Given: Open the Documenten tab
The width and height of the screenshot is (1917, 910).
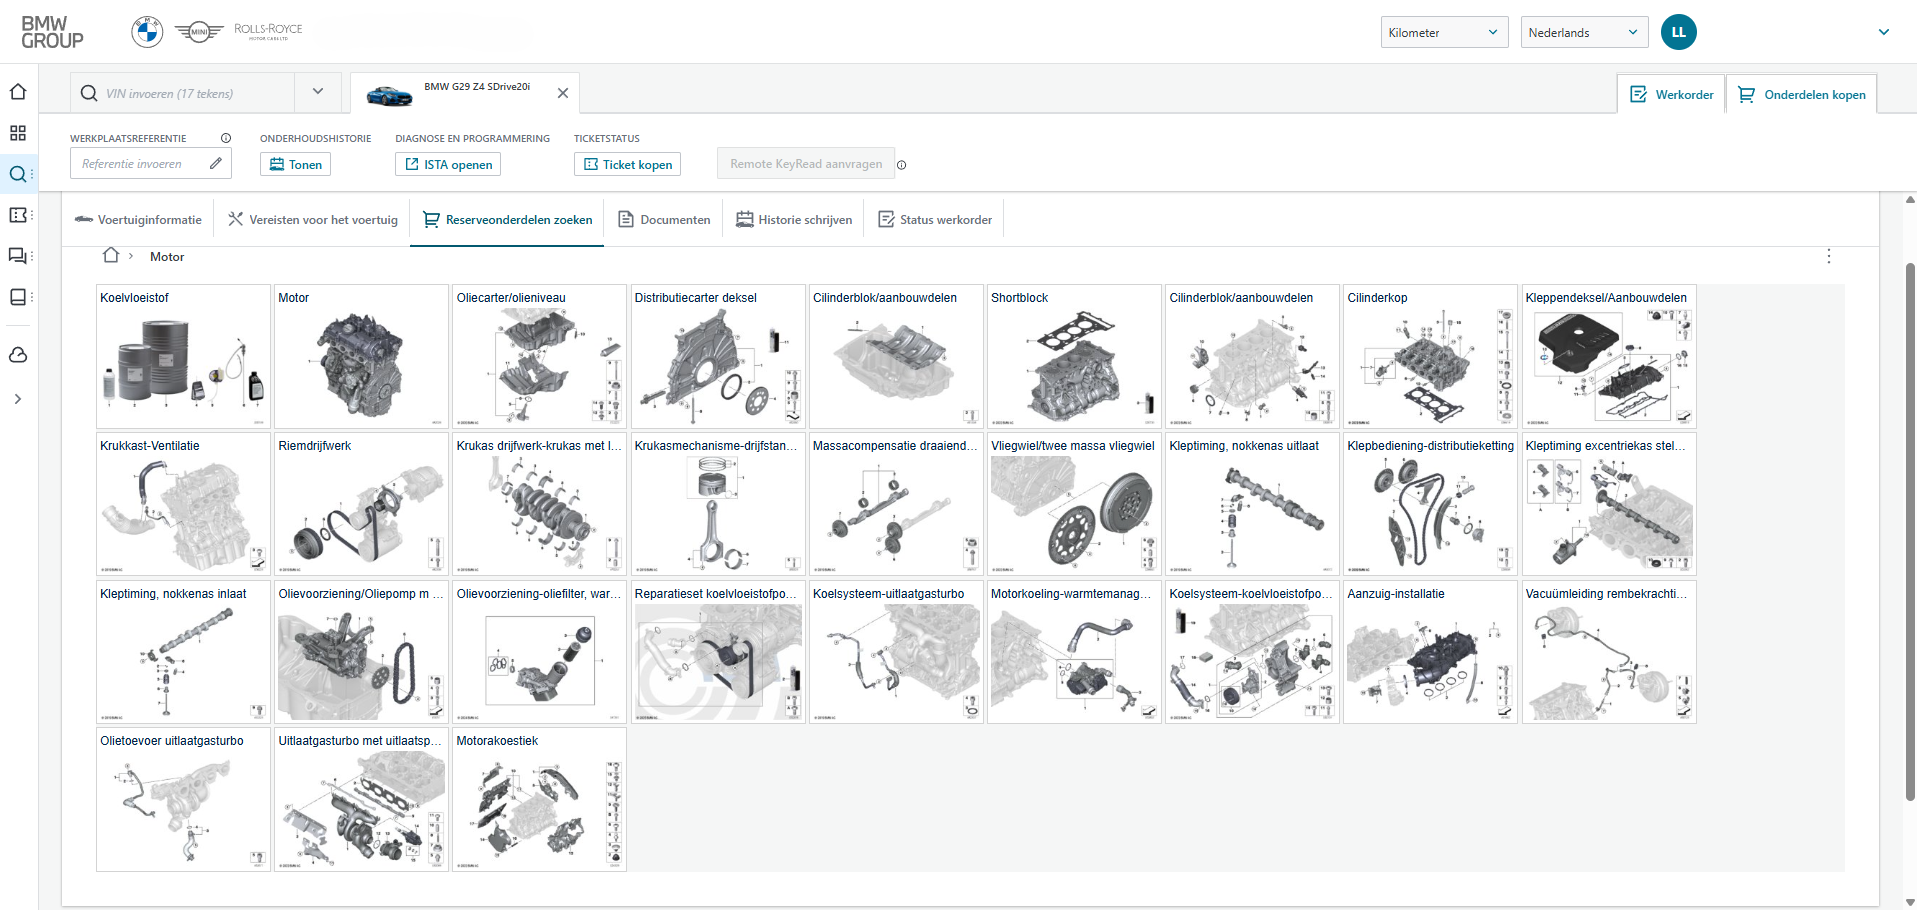Looking at the screenshot, I should pyautogui.click(x=664, y=220).
